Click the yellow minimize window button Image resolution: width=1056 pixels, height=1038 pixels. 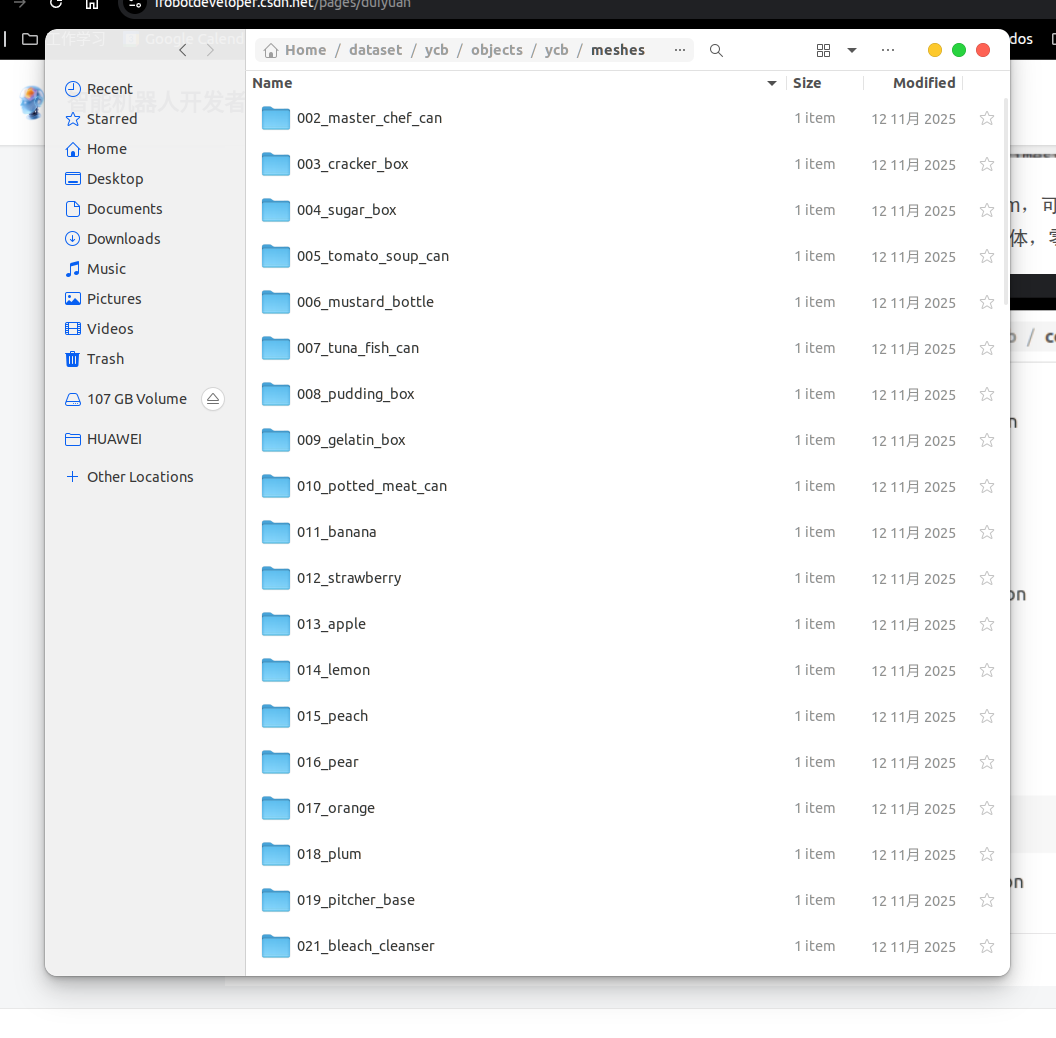[x=935, y=51]
